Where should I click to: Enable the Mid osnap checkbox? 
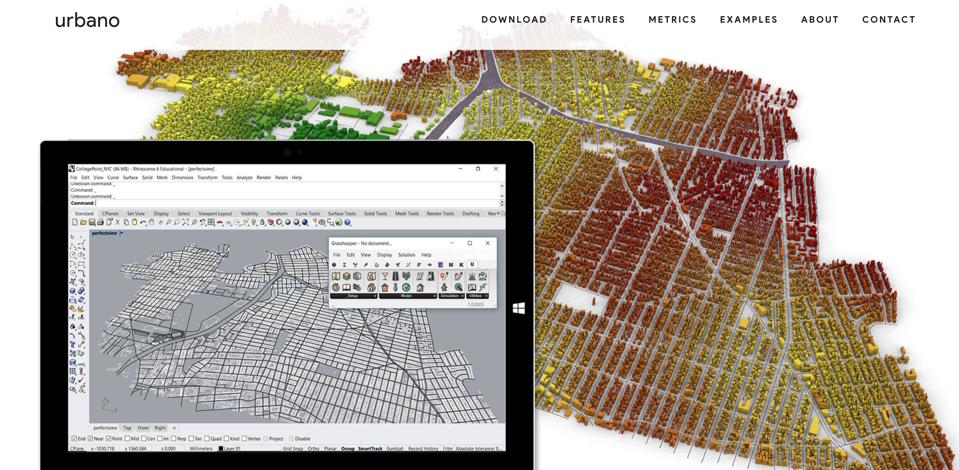coord(127,438)
